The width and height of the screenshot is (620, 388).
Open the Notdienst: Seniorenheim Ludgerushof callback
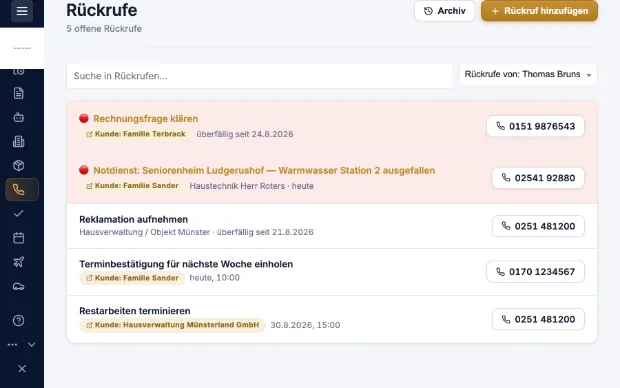[264, 170]
